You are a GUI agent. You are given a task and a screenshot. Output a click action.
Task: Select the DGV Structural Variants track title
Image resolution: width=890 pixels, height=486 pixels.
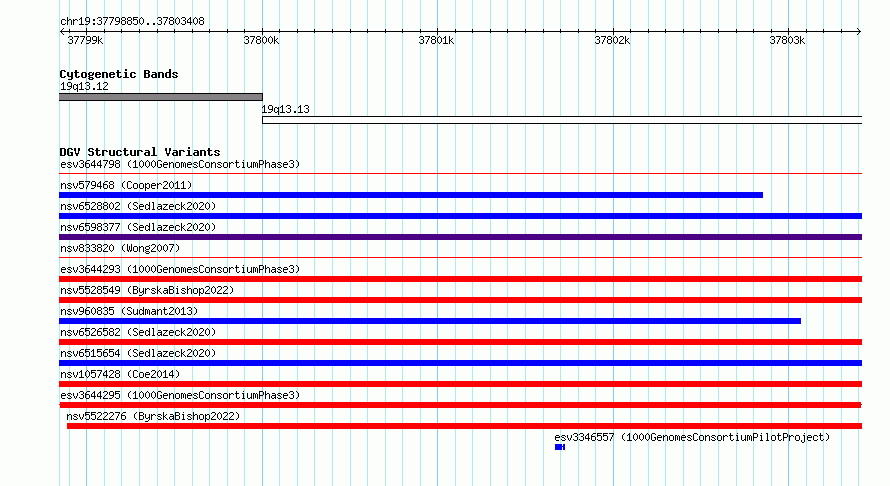point(140,152)
